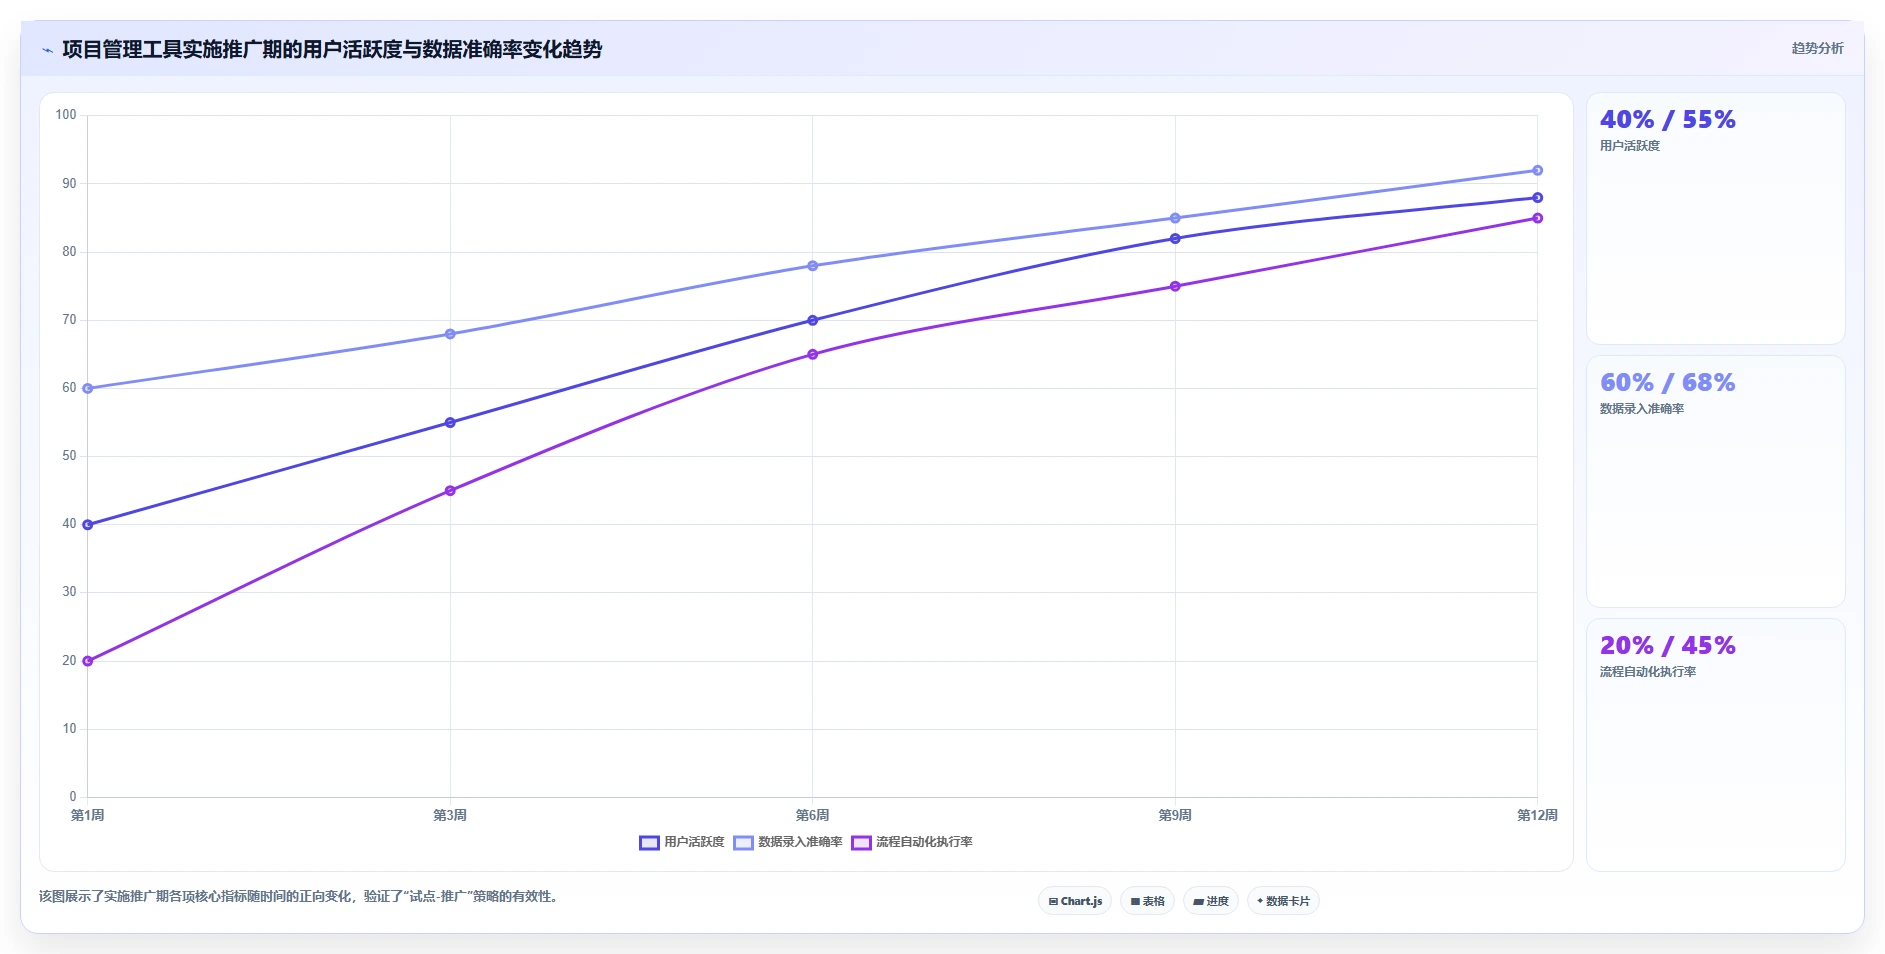
Task: Open the 20% / 45% 流程自动化执行率 stat card
Action: 1716,745
